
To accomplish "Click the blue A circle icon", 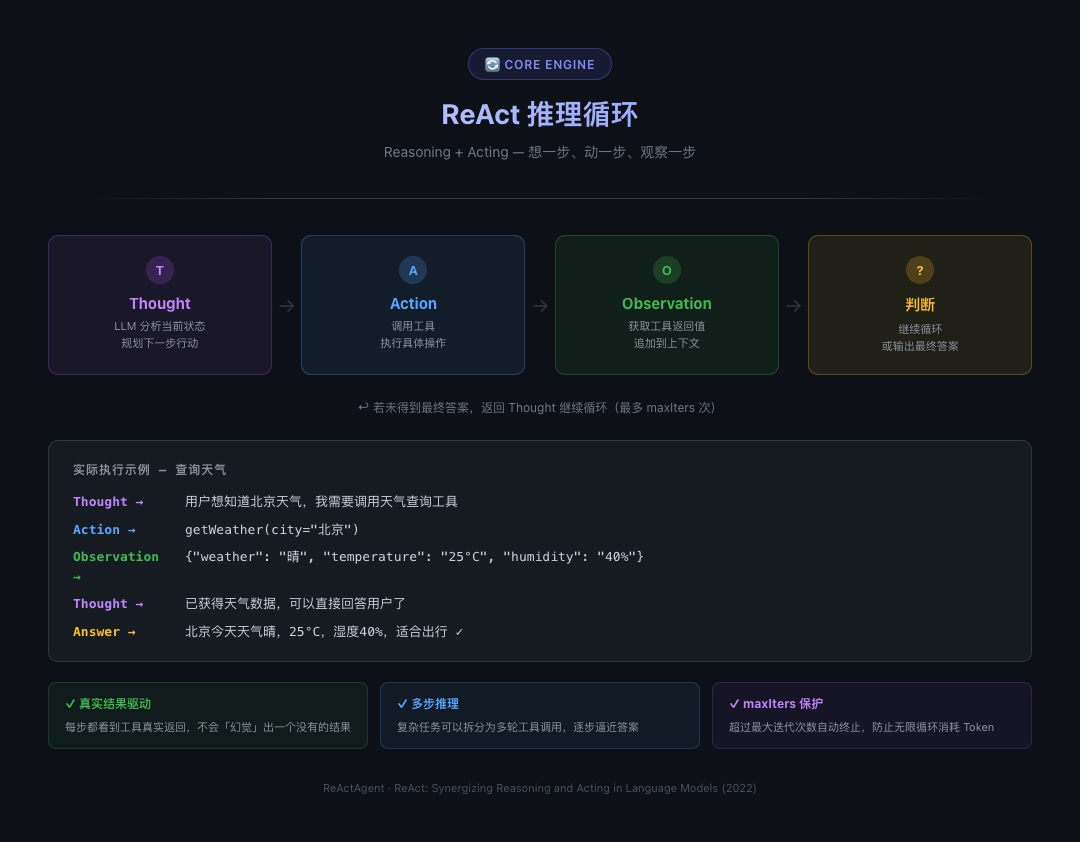I will pyautogui.click(x=413, y=270).
